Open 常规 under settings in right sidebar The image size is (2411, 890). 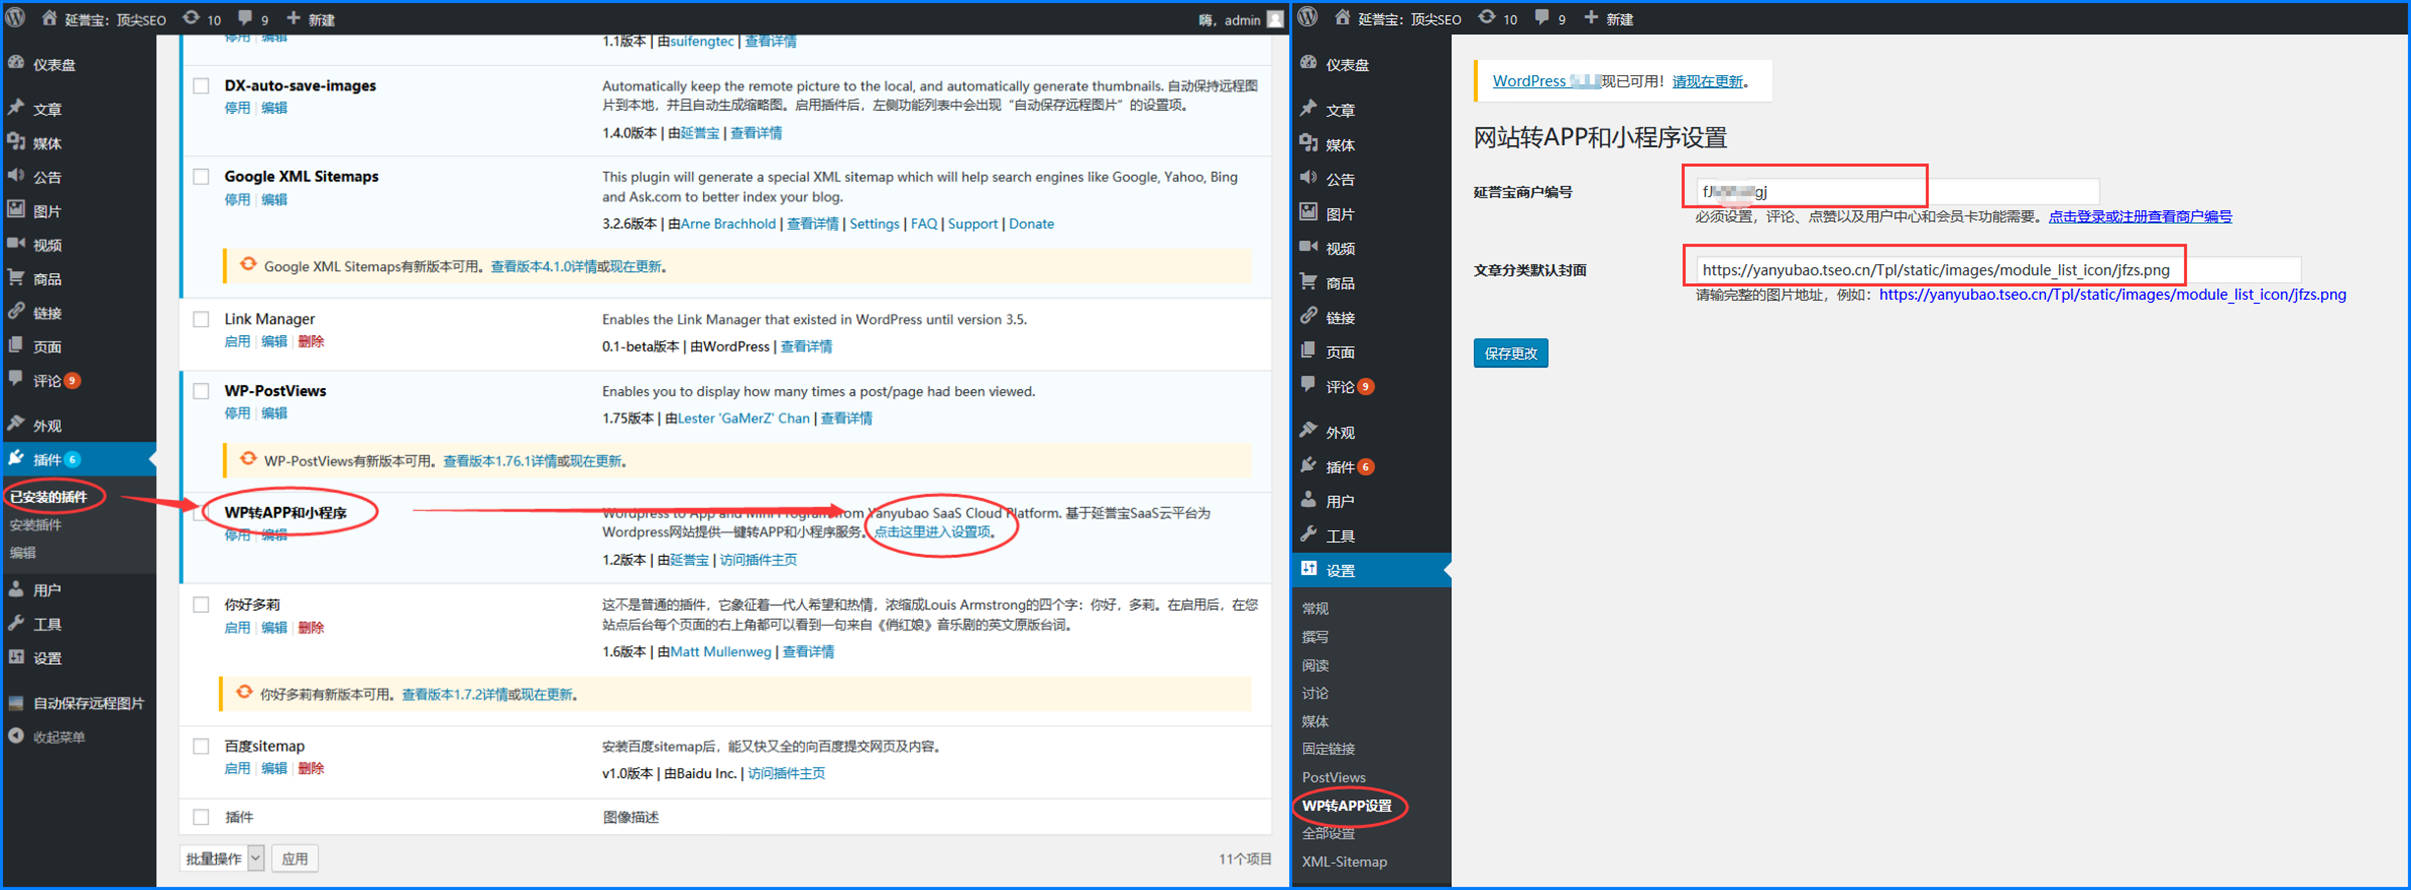1315,609
